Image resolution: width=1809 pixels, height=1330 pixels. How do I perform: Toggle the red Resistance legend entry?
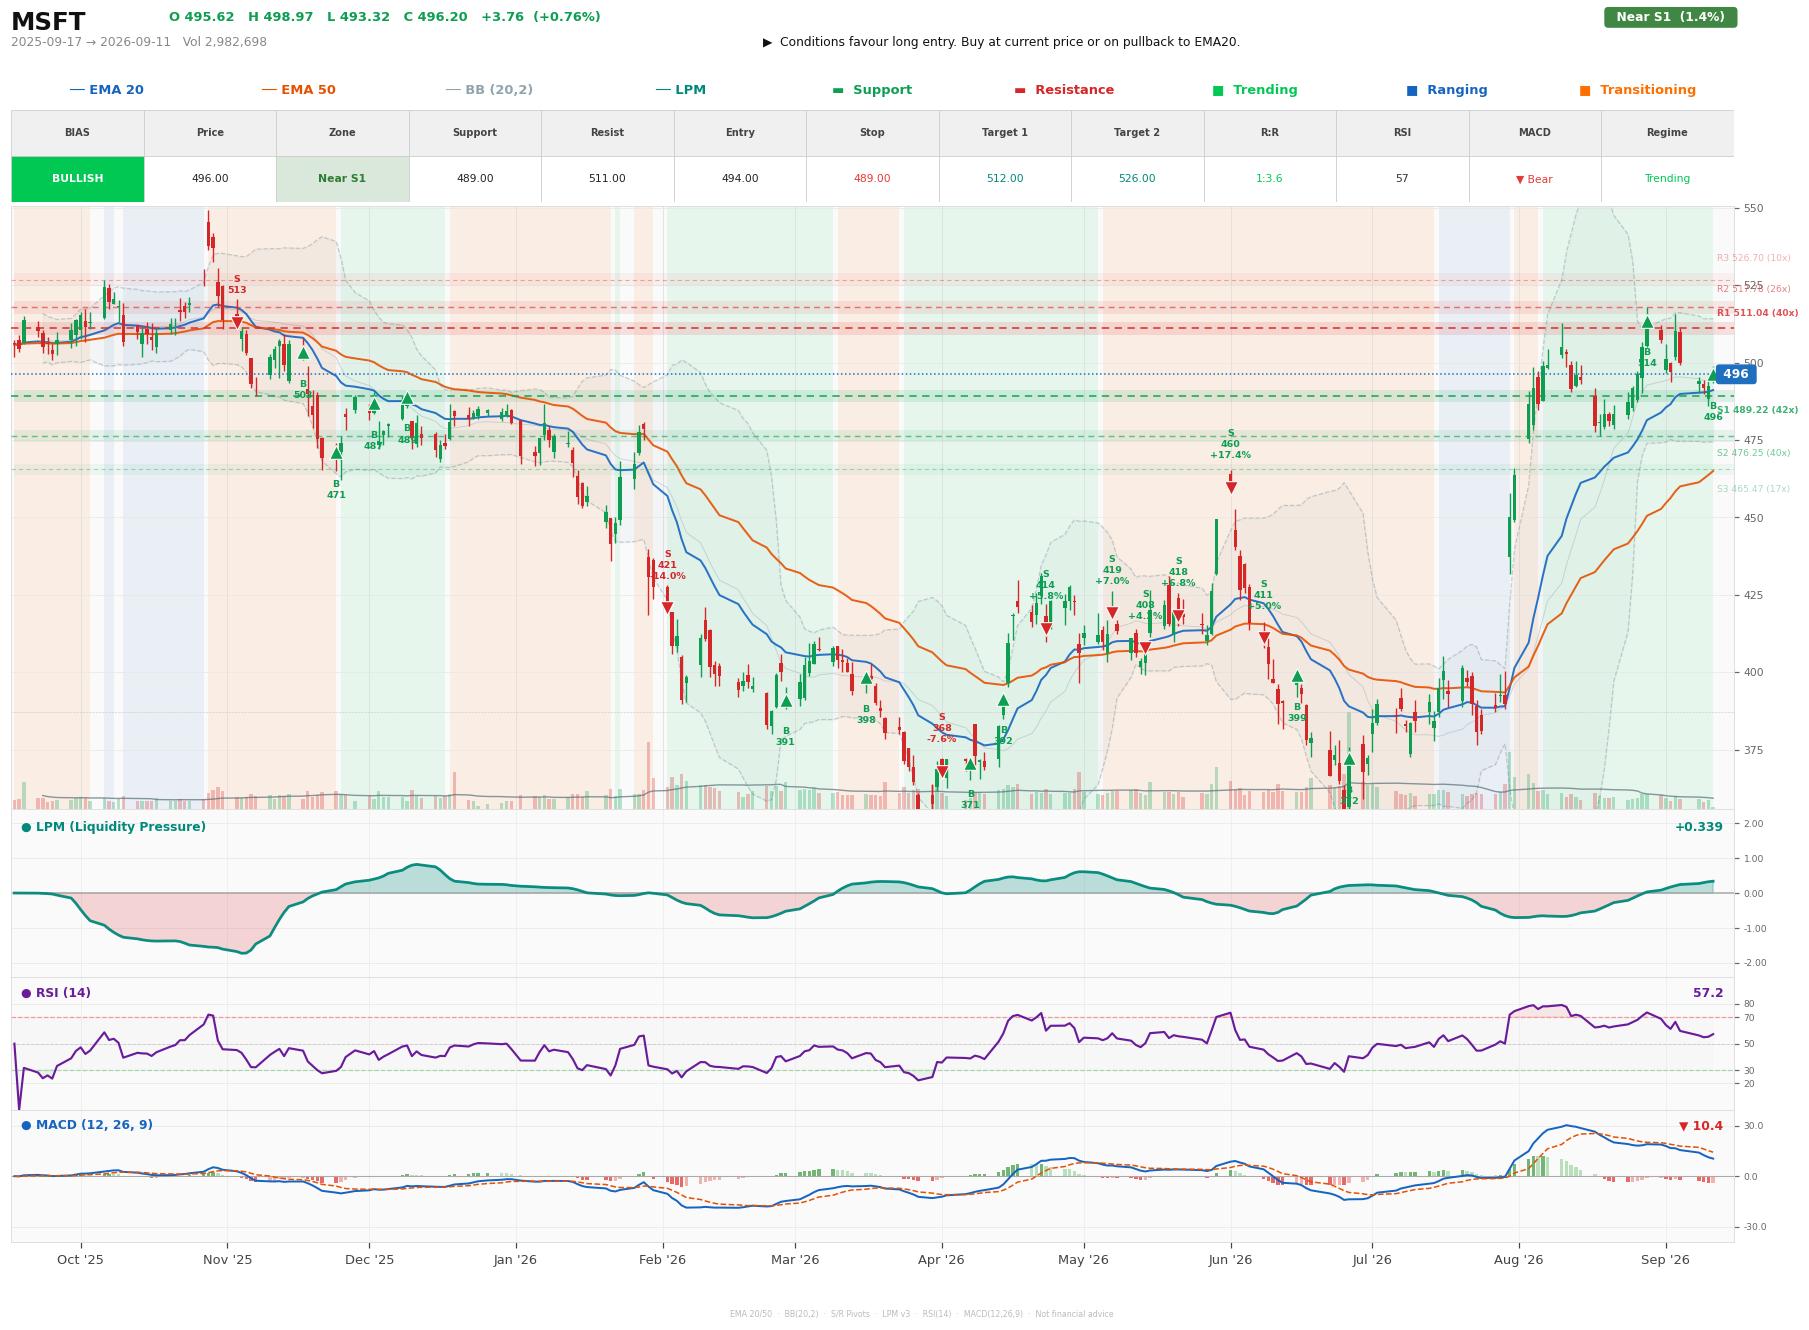pos(1064,90)
